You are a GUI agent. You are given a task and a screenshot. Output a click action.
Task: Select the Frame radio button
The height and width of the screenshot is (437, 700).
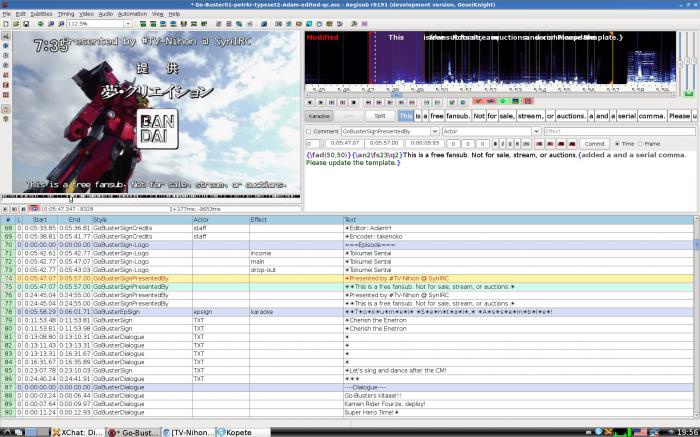pyautogui.click(x=640, y=144)
